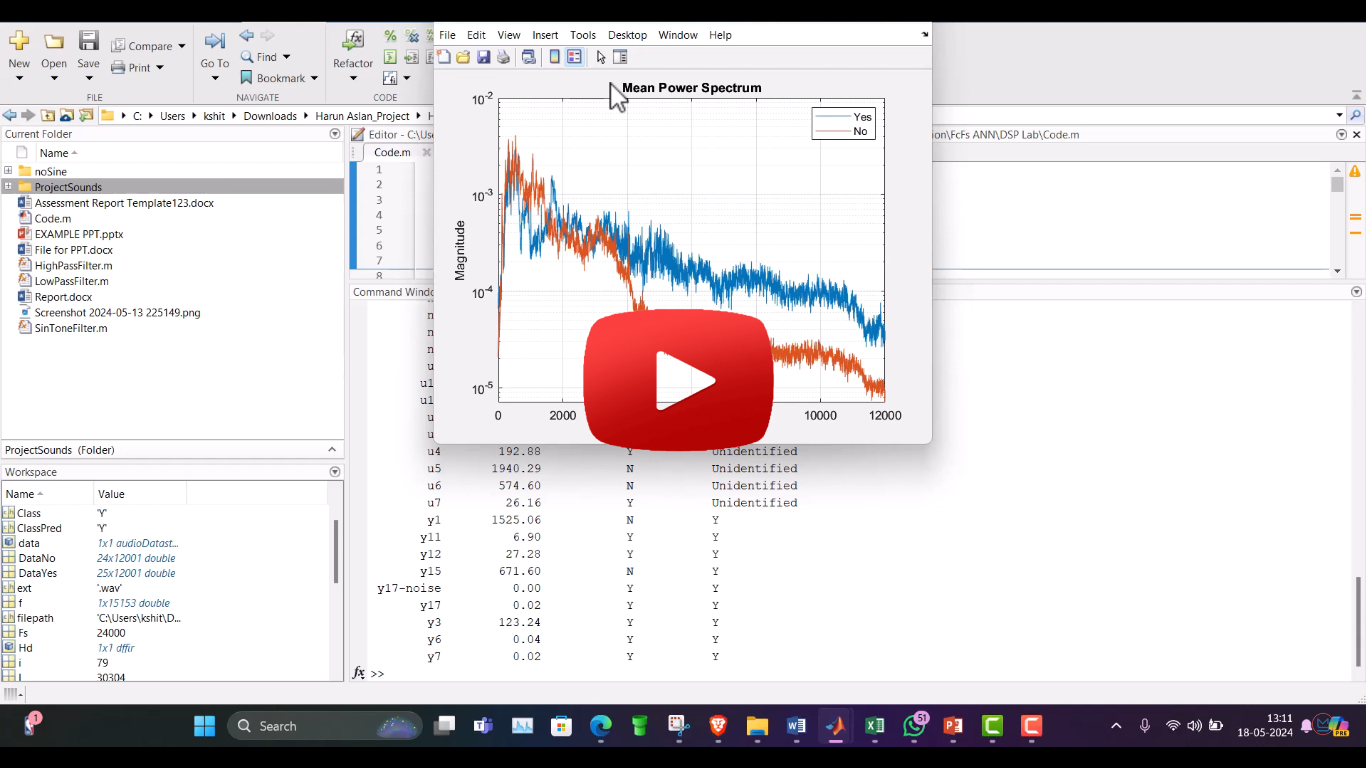Click the New file icon
This screenshot has width=1366, height=768.
click(x=19, y=41)
